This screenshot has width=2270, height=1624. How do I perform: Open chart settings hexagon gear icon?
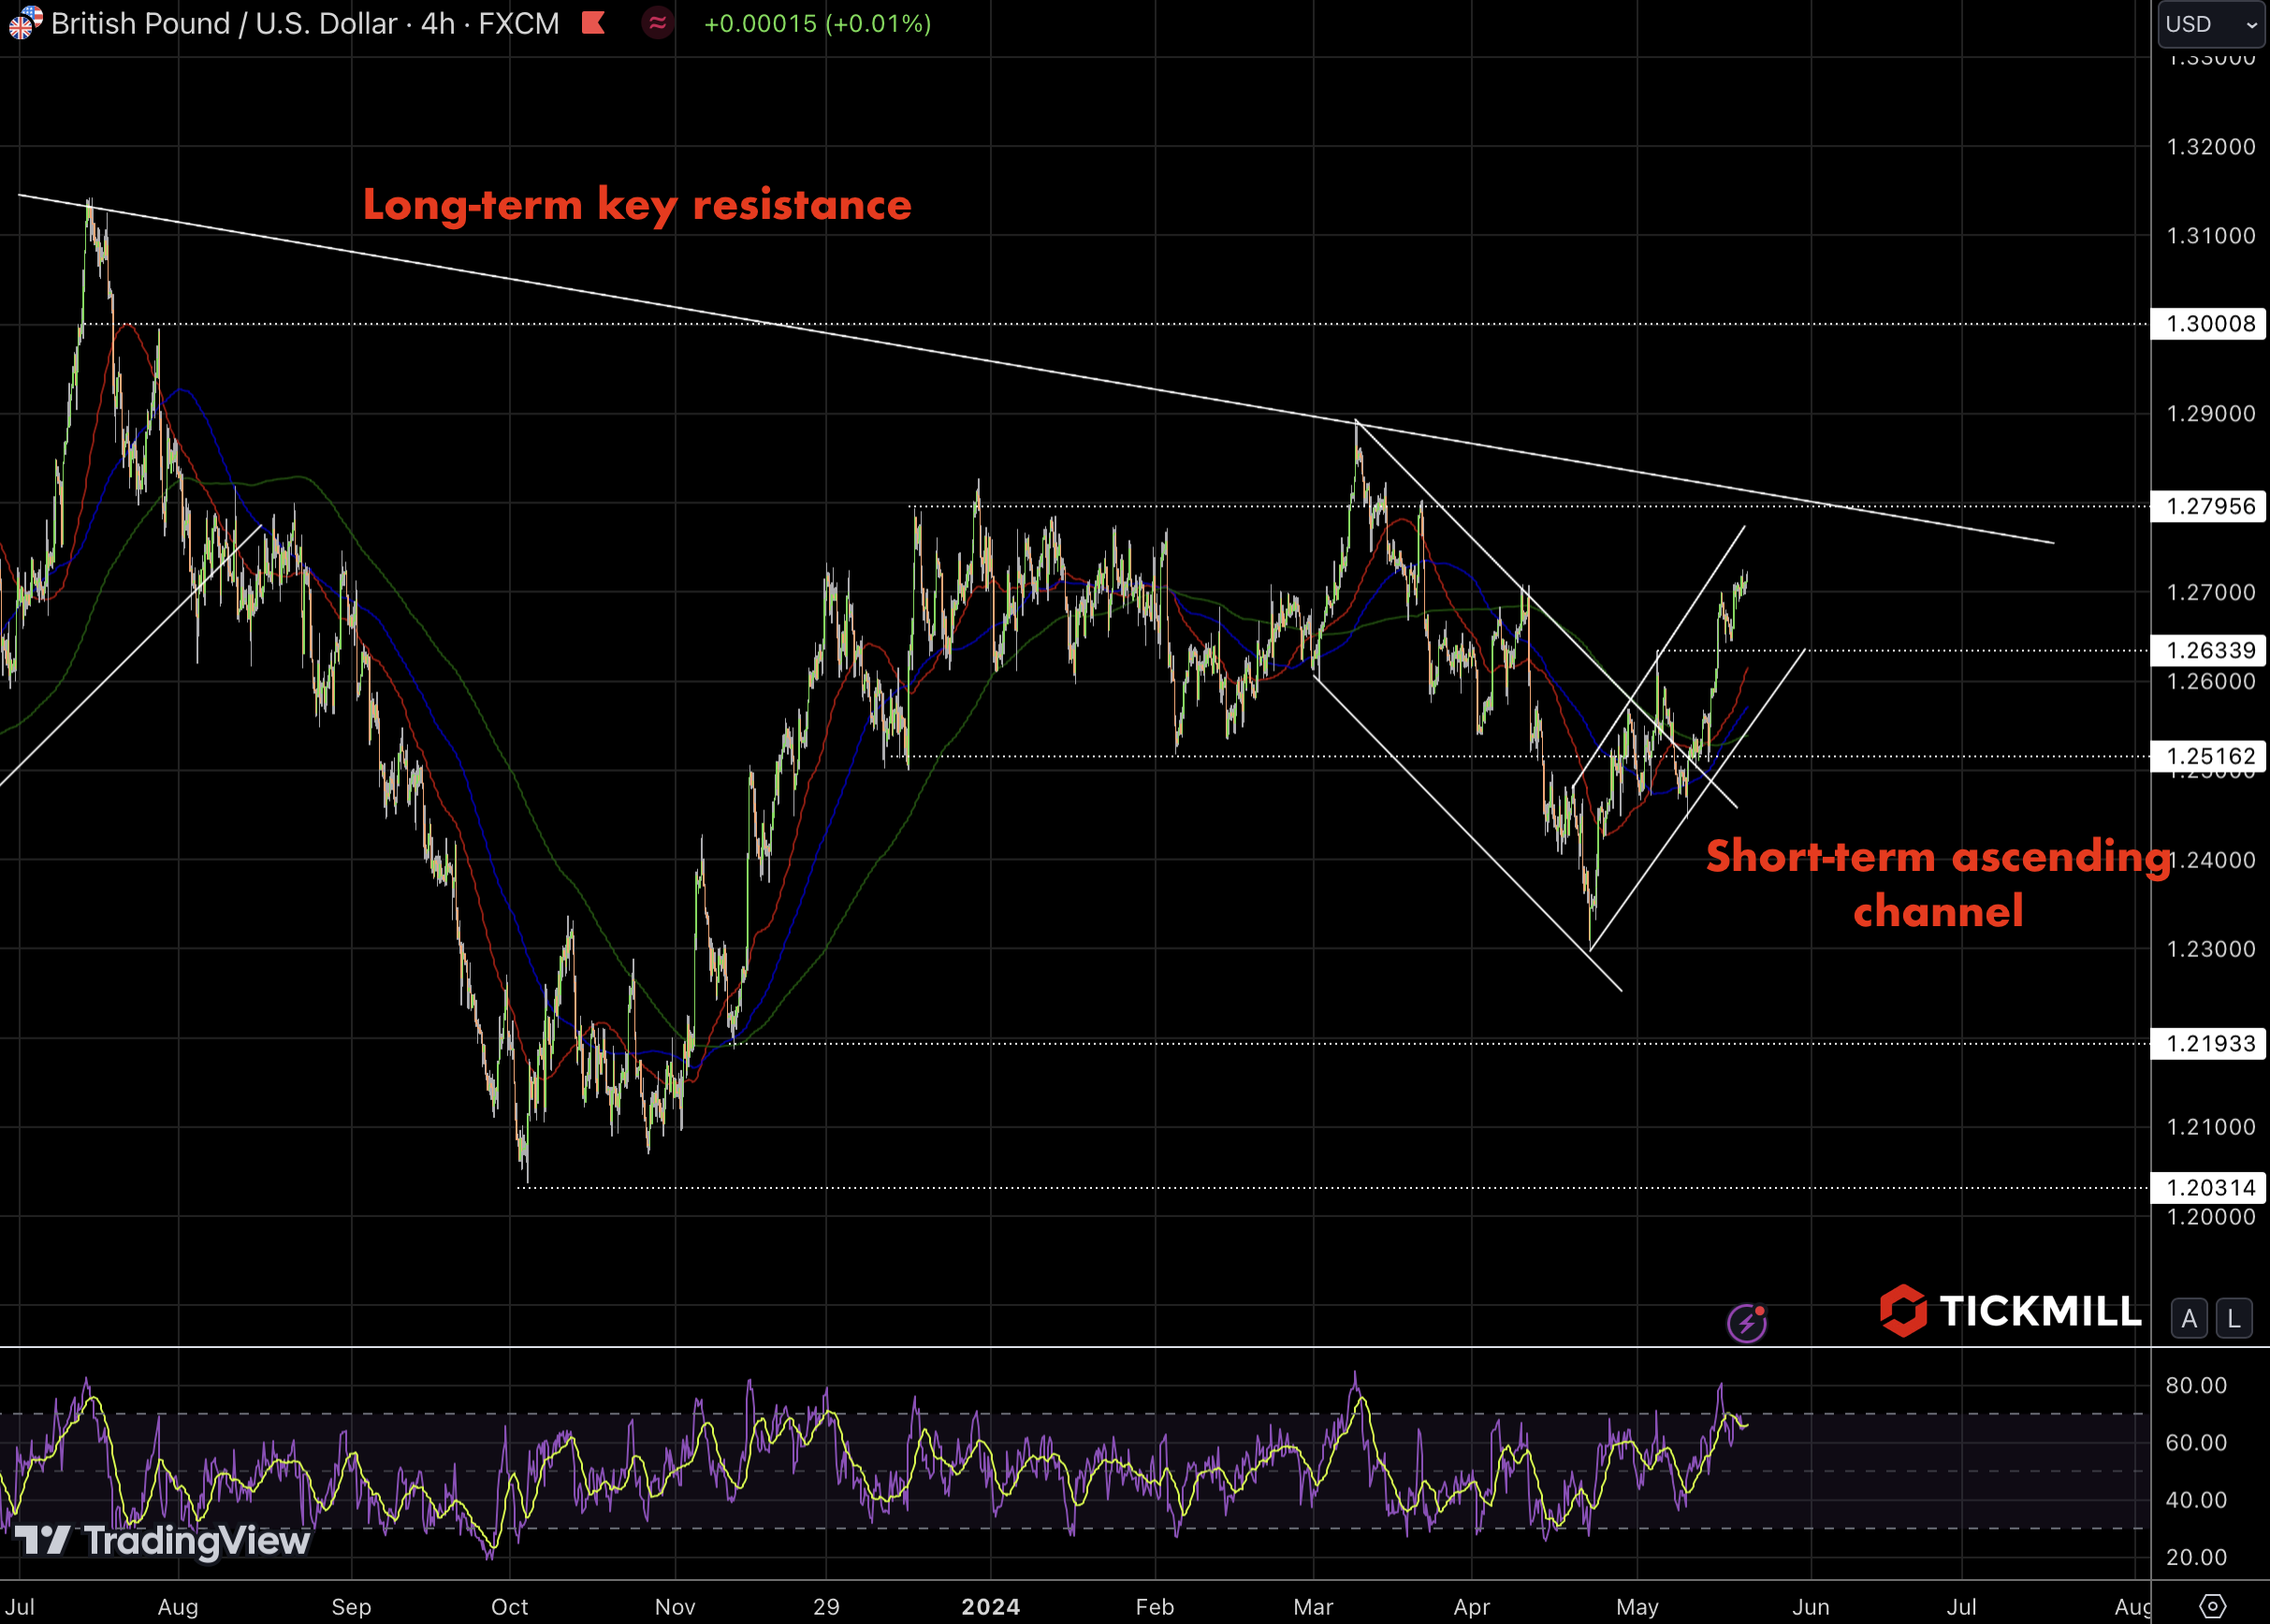[x=2212, y=1606]
